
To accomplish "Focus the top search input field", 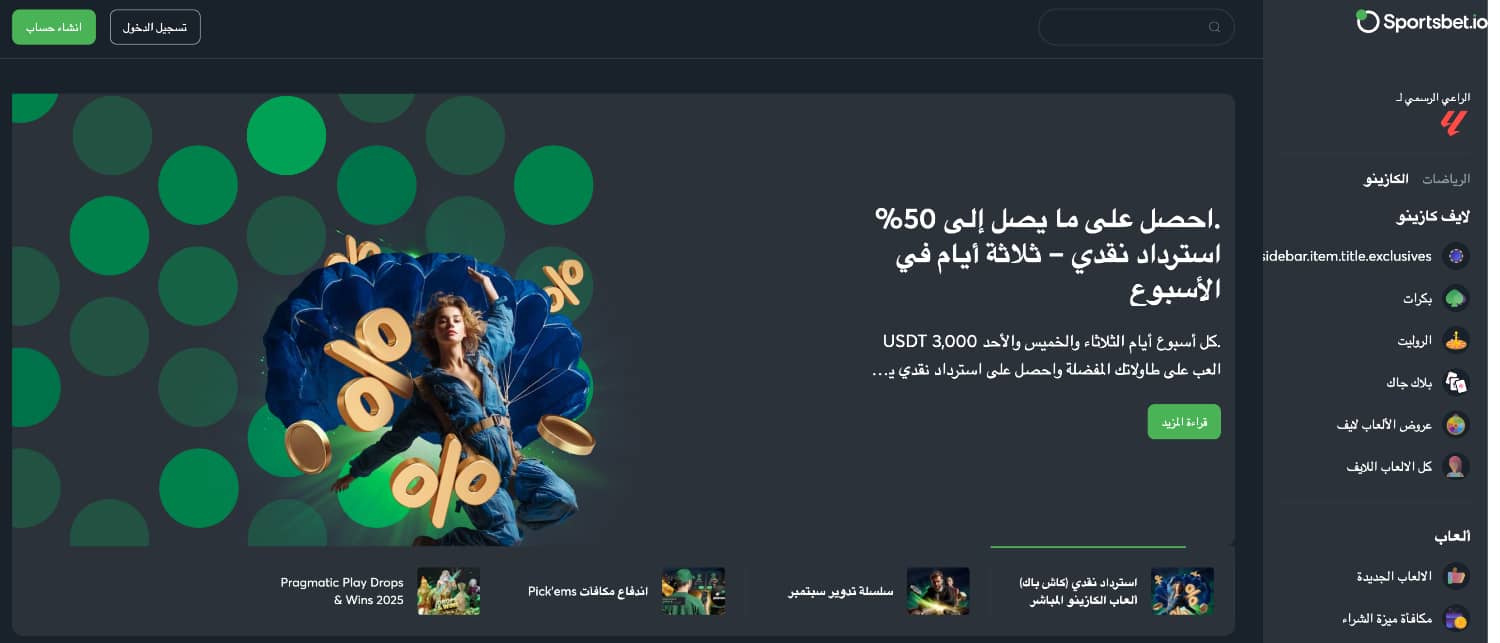I will click(1136, 27).
